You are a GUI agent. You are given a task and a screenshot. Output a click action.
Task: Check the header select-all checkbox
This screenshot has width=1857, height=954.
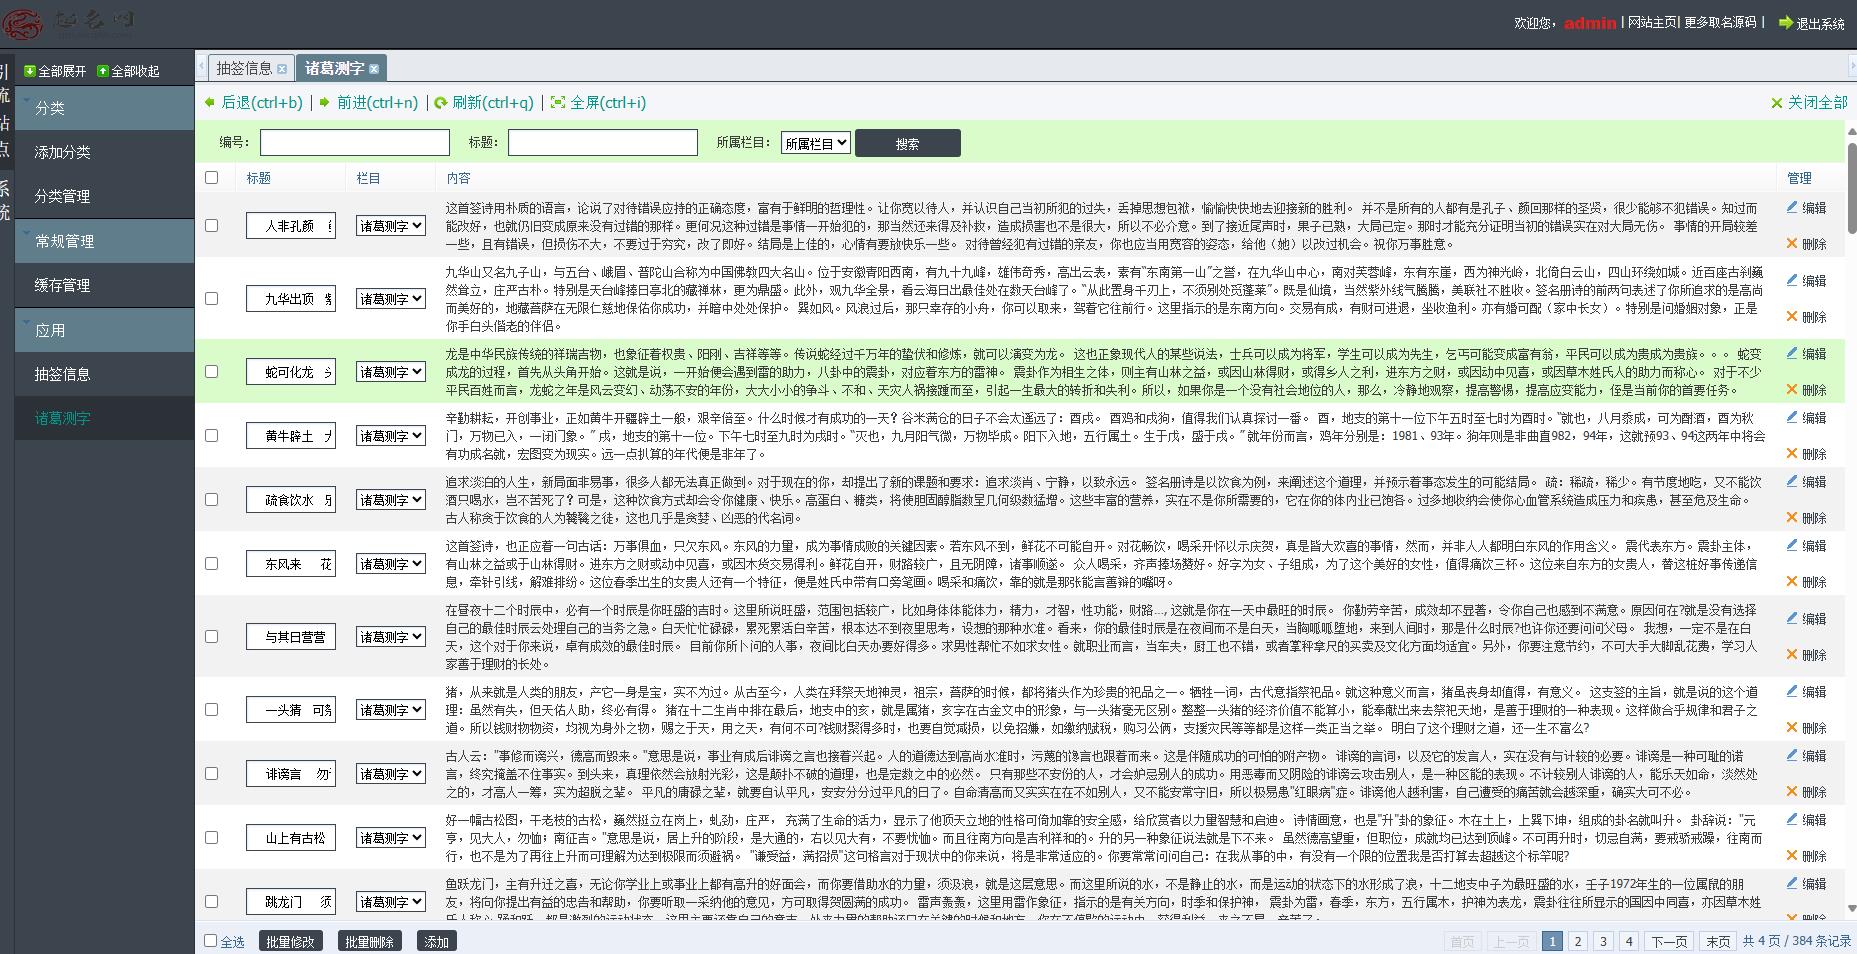click(x=211, y=177)
